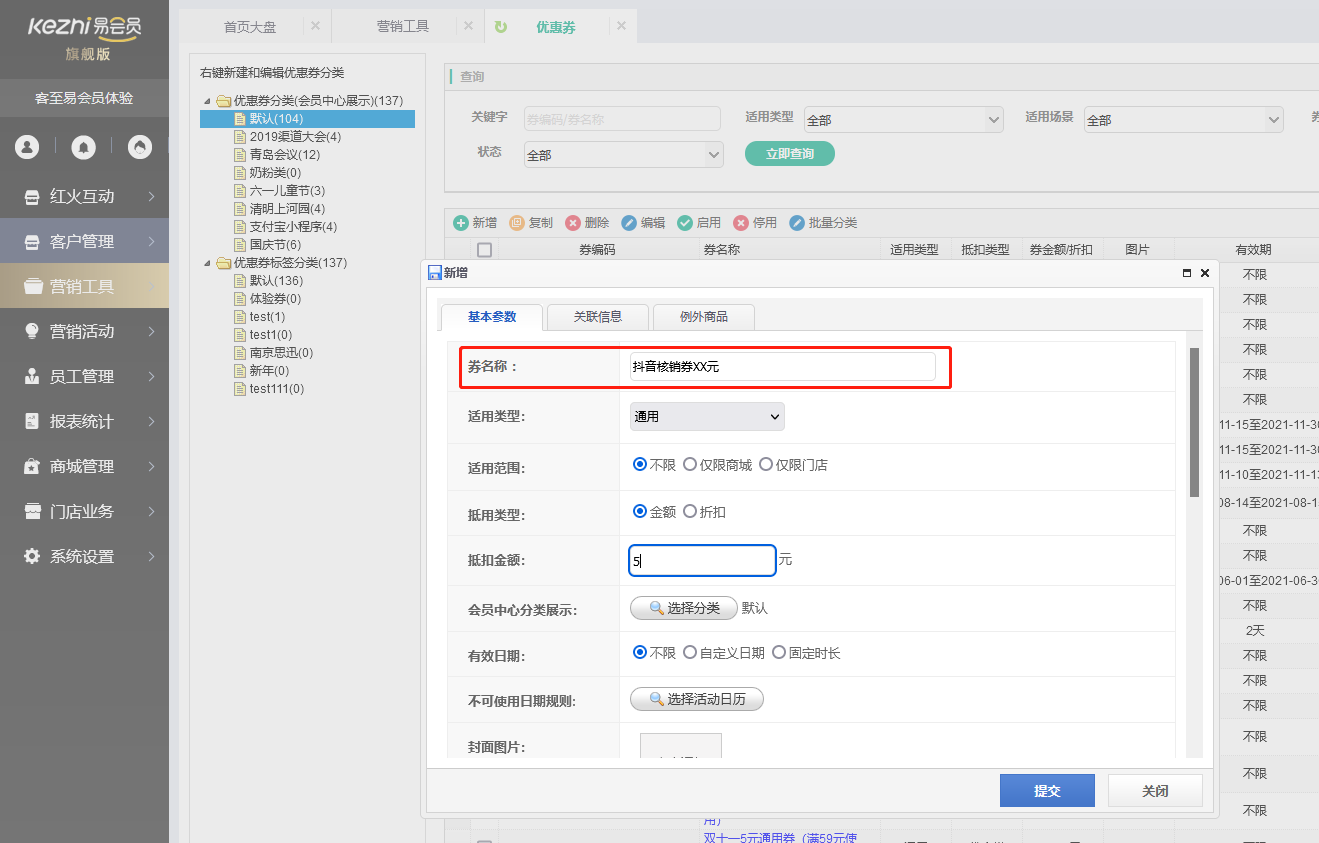The image size is (1319, 843).
Task: Select 折扣 deduction type
Action: [x=690, y=511]
